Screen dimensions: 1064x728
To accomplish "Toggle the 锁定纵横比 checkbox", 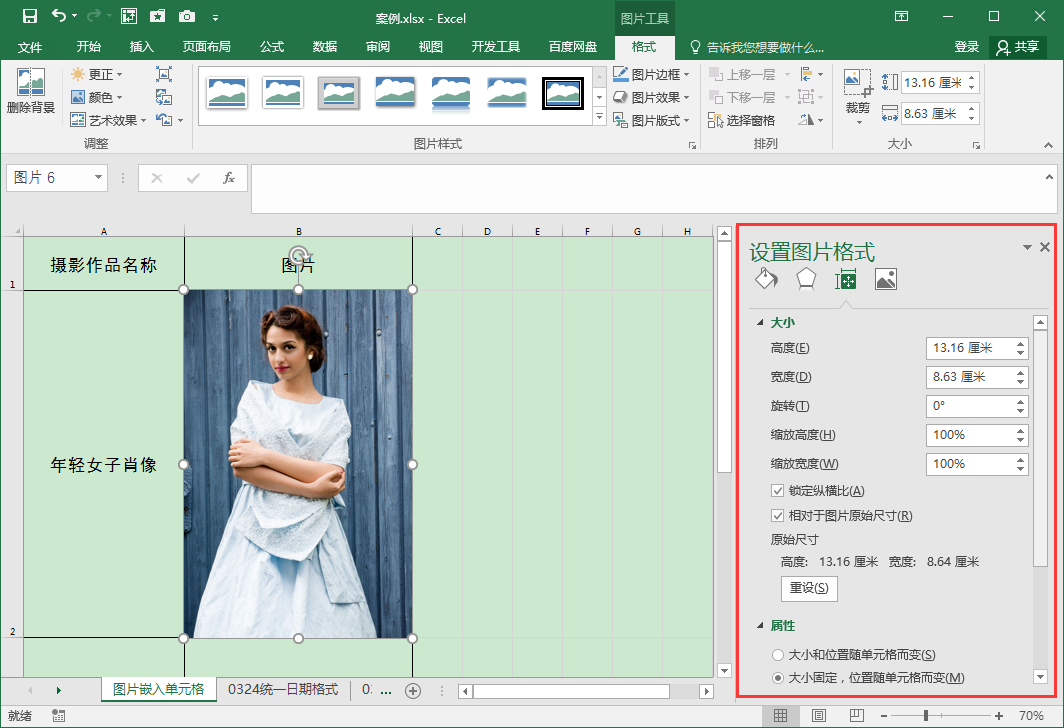I will [x=778, y=490].
